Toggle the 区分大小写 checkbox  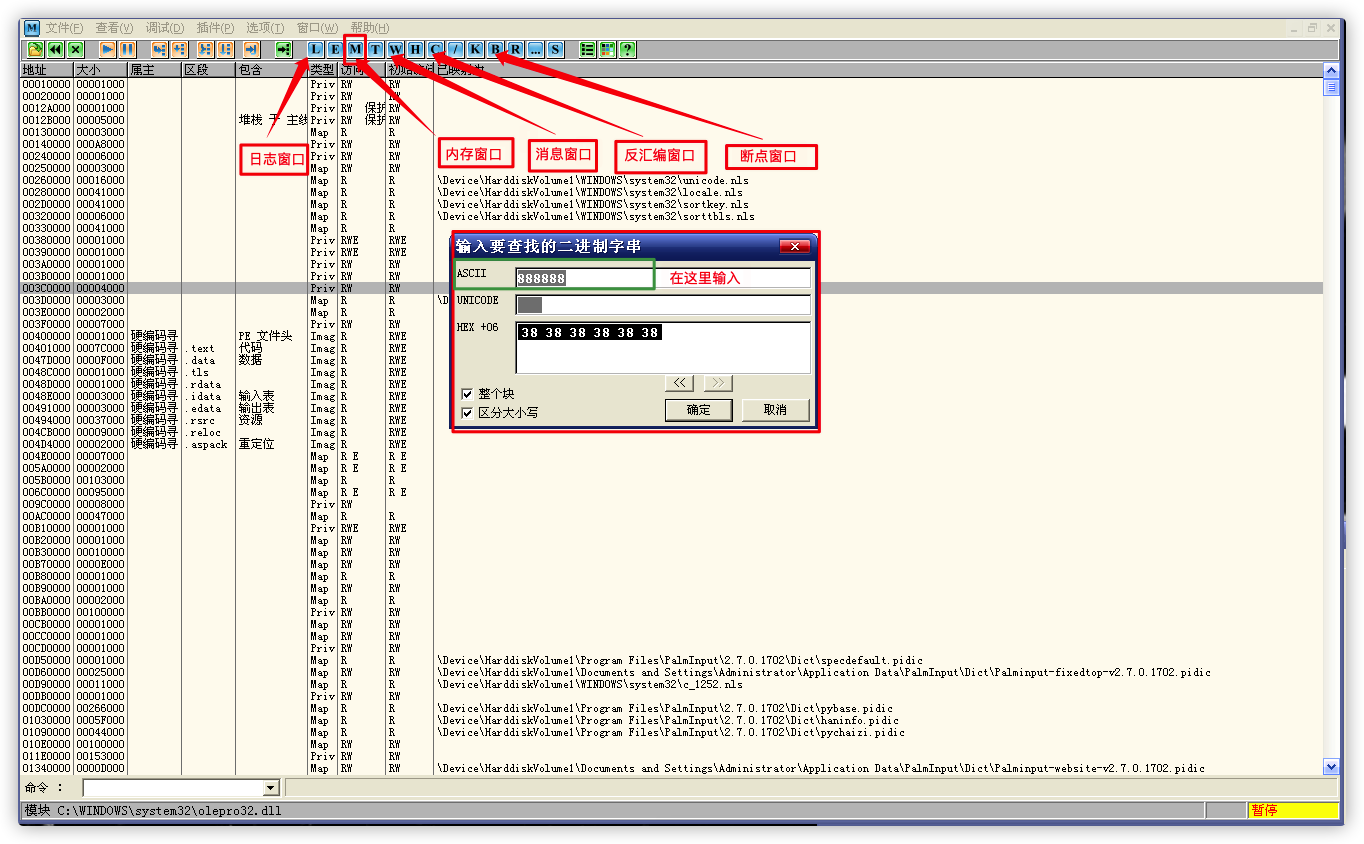click(x=467, y=412)
